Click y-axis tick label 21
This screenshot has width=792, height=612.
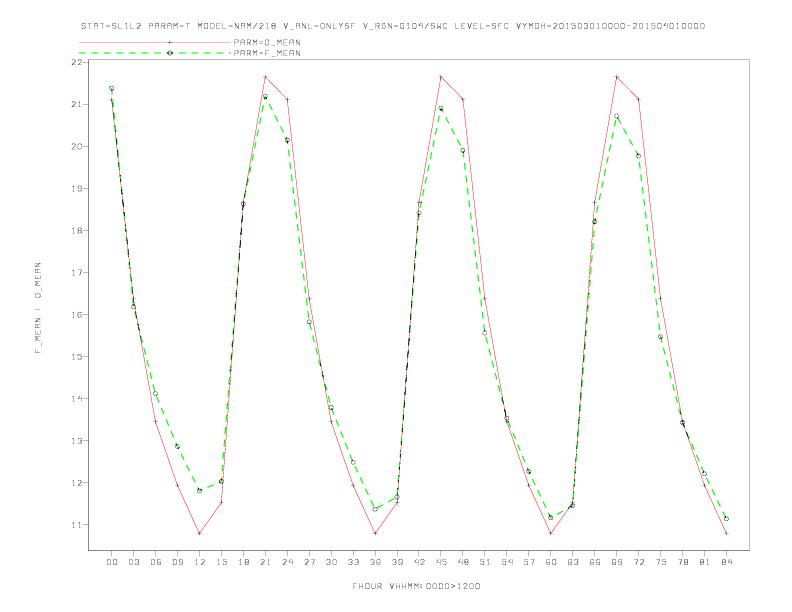77,105
